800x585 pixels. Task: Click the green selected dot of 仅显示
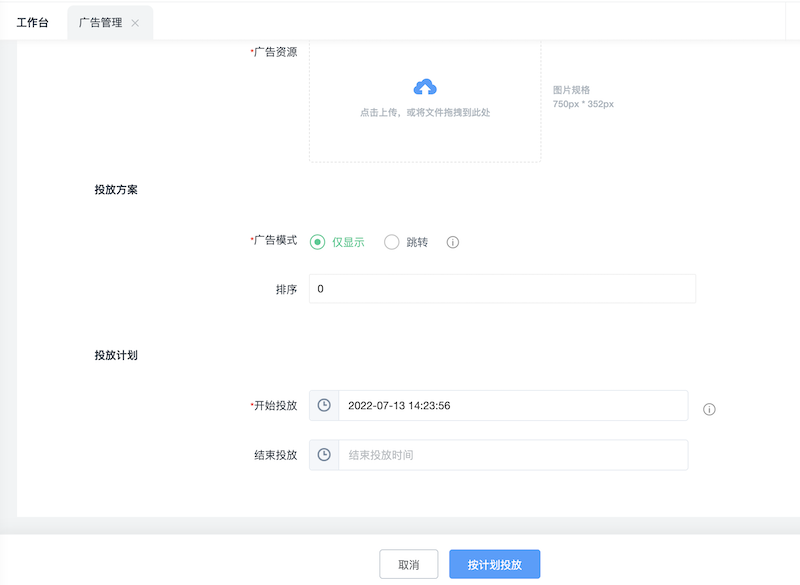click(315, 241)
